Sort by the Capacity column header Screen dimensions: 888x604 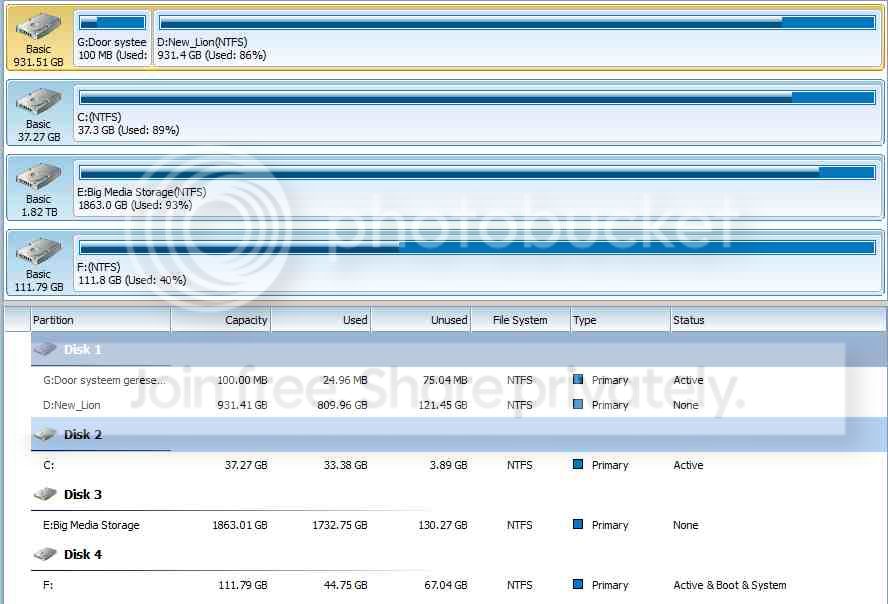pyautogui.click(x=221, y=320)
